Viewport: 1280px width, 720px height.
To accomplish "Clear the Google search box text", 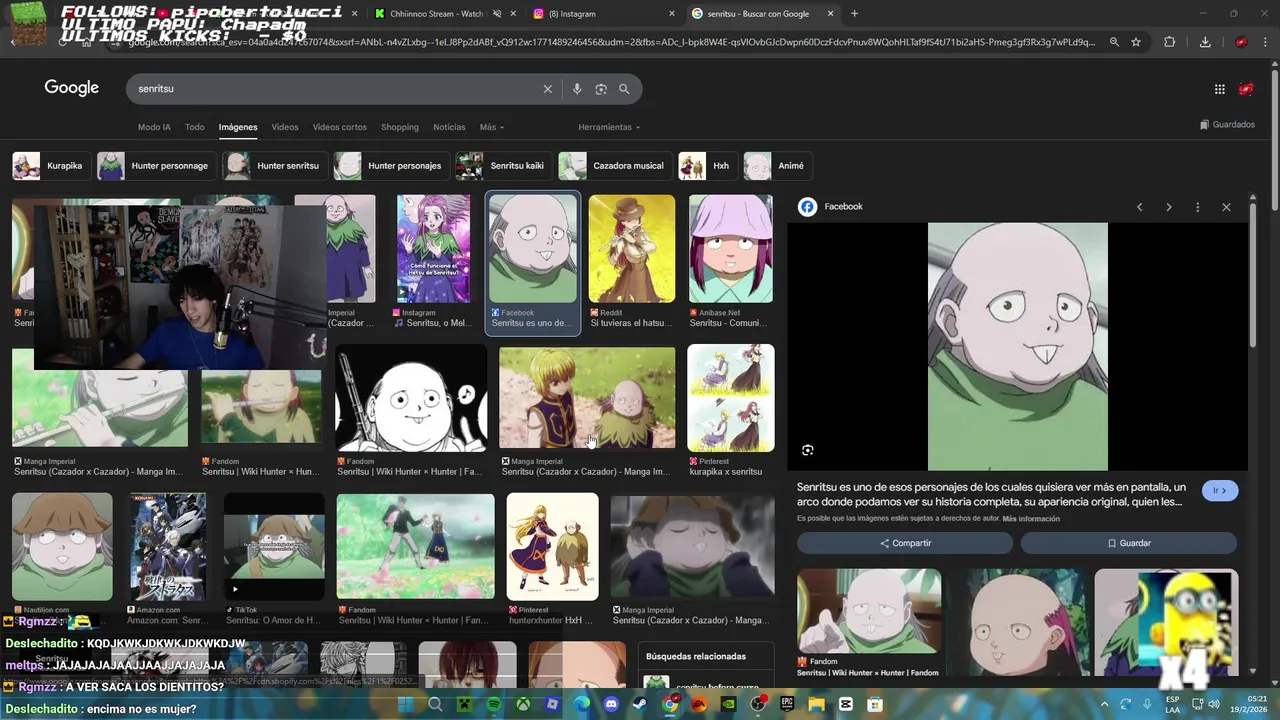I will click(547, 89).
